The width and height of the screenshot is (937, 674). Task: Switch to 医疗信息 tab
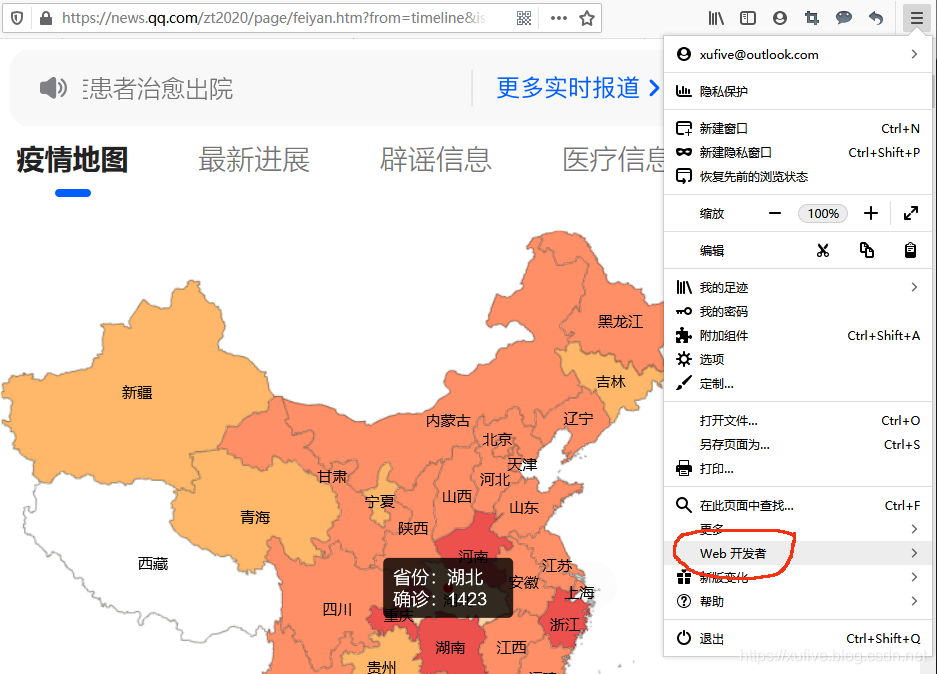613,160
